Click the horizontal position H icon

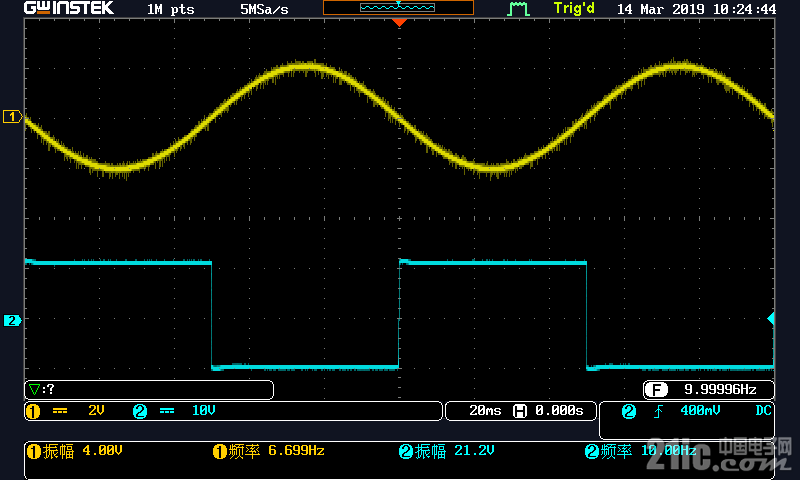point(520,411)
